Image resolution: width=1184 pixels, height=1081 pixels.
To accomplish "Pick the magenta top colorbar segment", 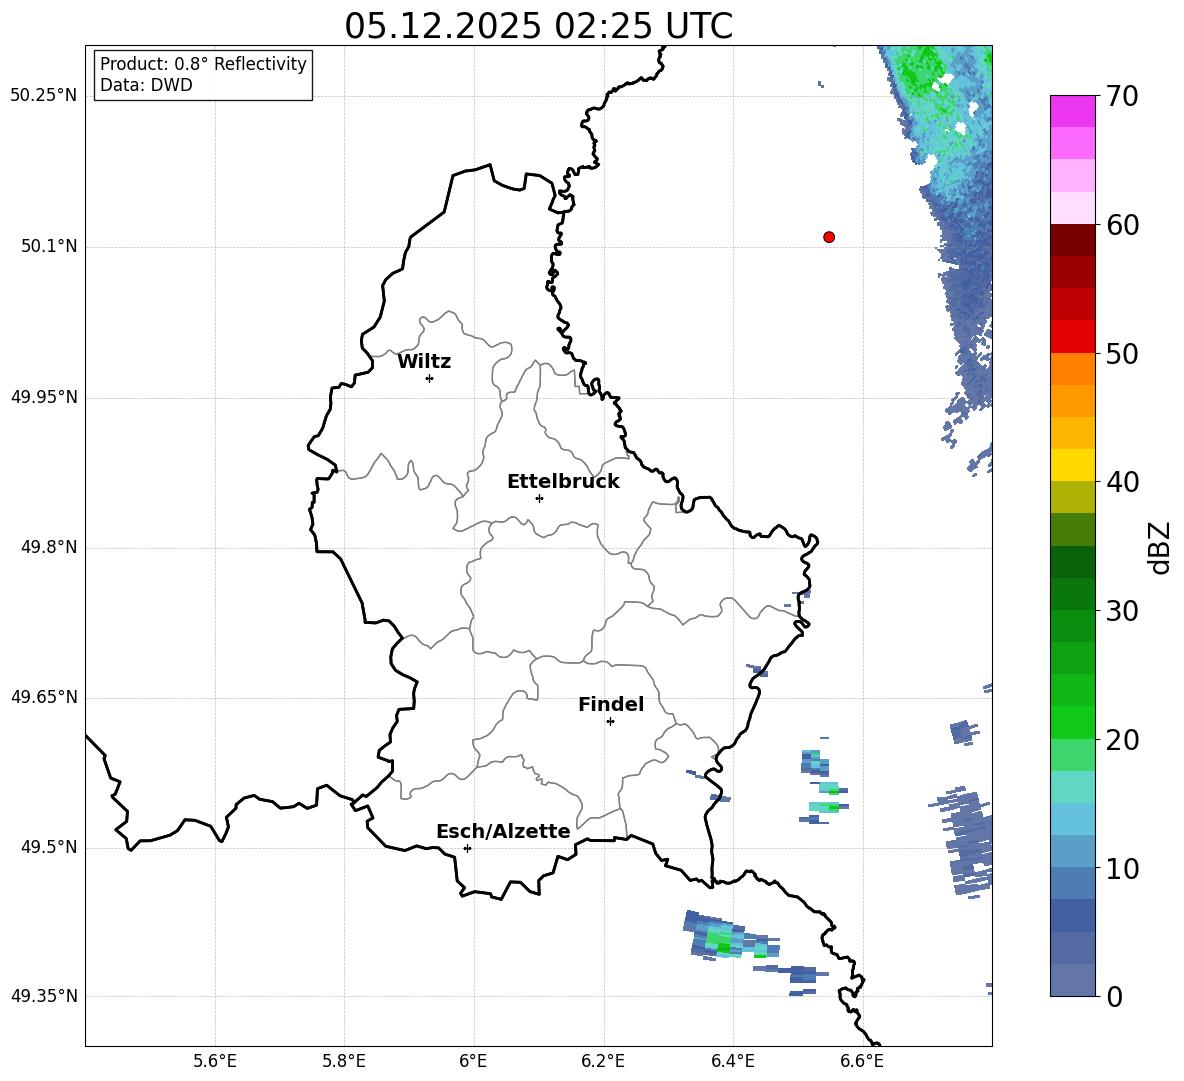I will pyautogui.click(x=1072, y=111).
